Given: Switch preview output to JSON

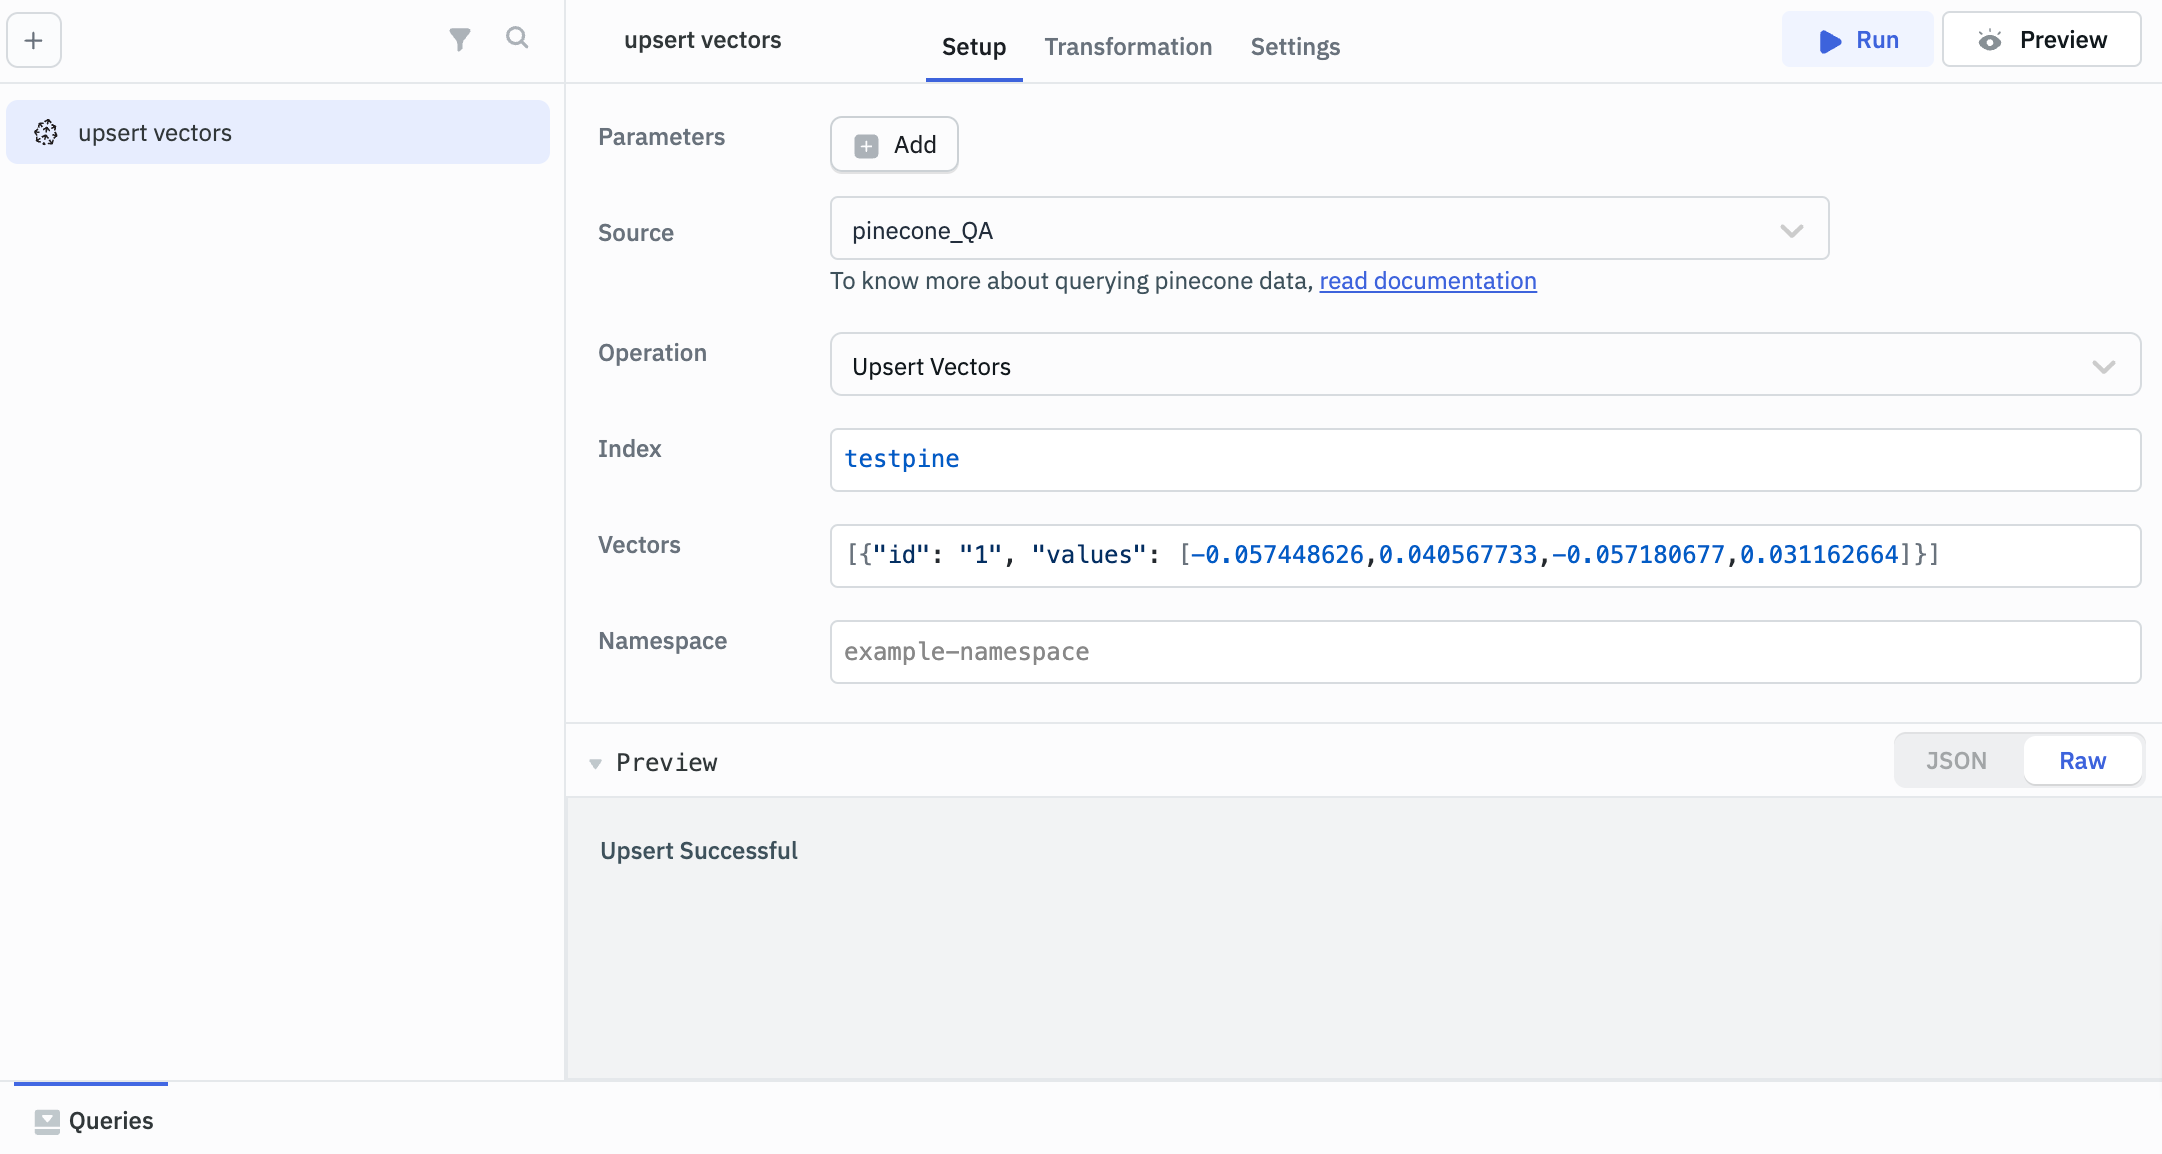Looking at the screenshot, I should pyautogui.click(x=1956, y=761).
